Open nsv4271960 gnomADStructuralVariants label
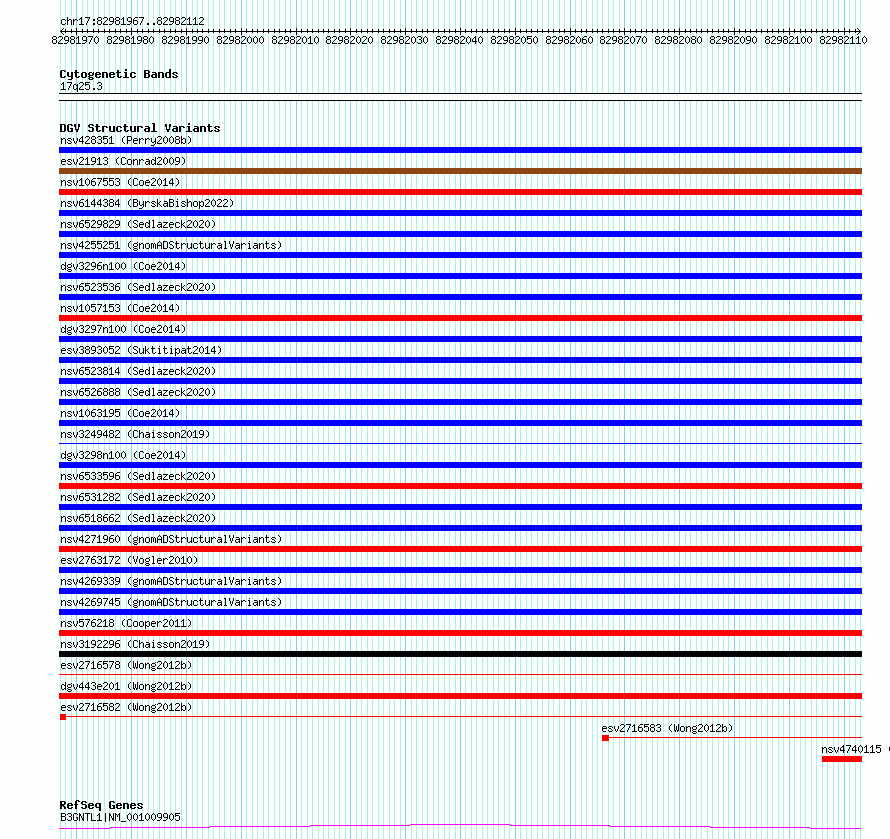Screen dimensions: 890x839 click(x=171, y=539)
